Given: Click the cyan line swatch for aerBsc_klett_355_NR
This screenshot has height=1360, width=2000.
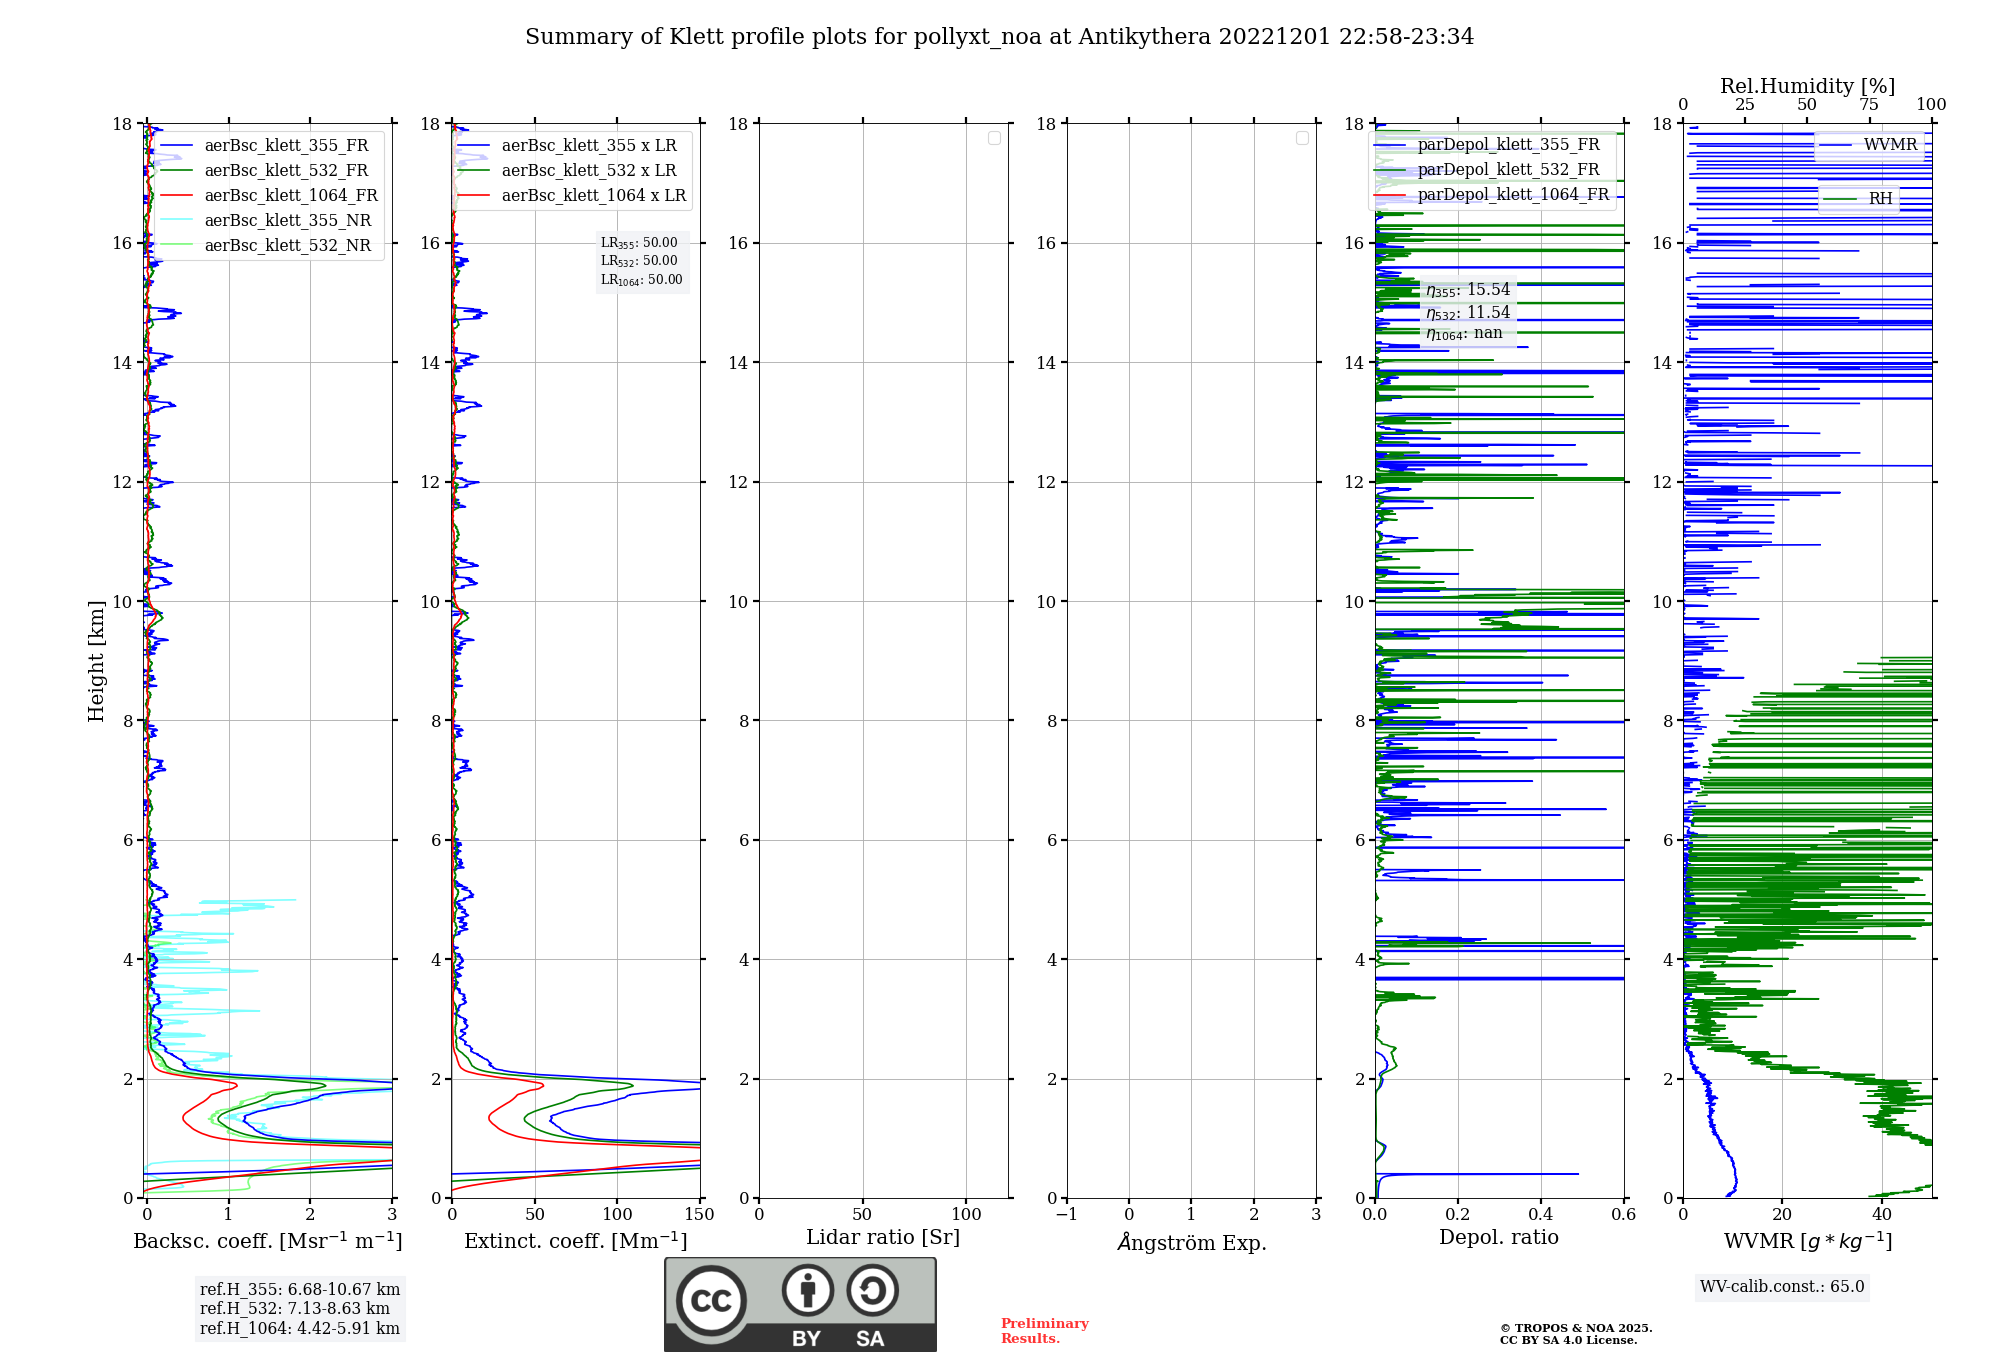Looking at the screenshot, I should [x=176, y=221].
